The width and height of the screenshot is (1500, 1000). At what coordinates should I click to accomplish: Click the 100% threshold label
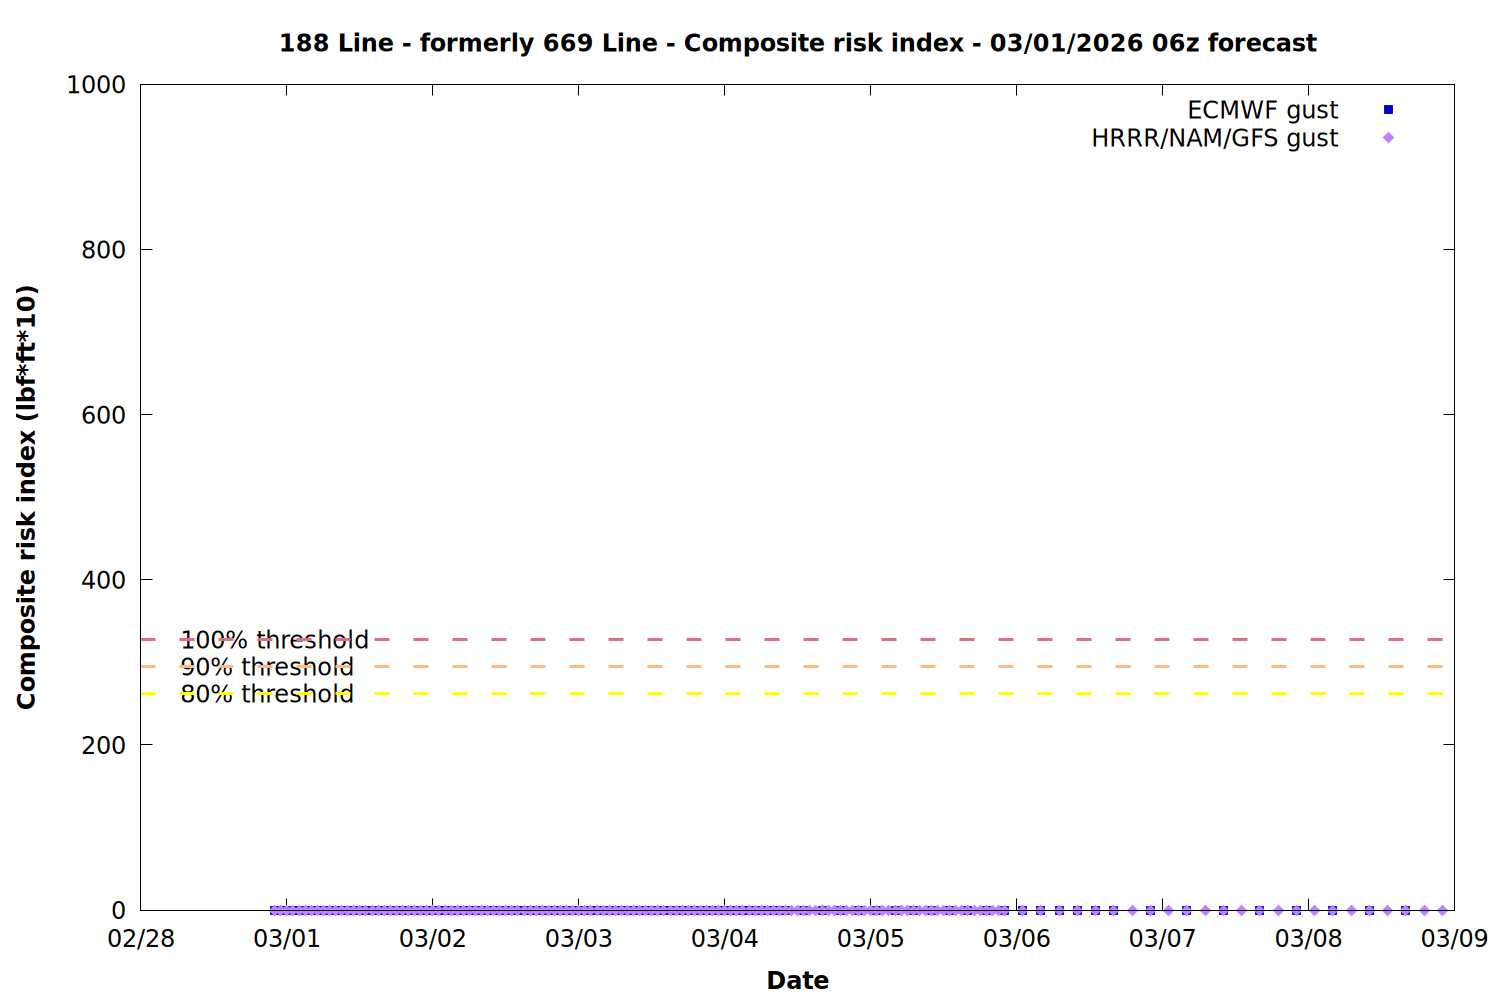point(274,640)
